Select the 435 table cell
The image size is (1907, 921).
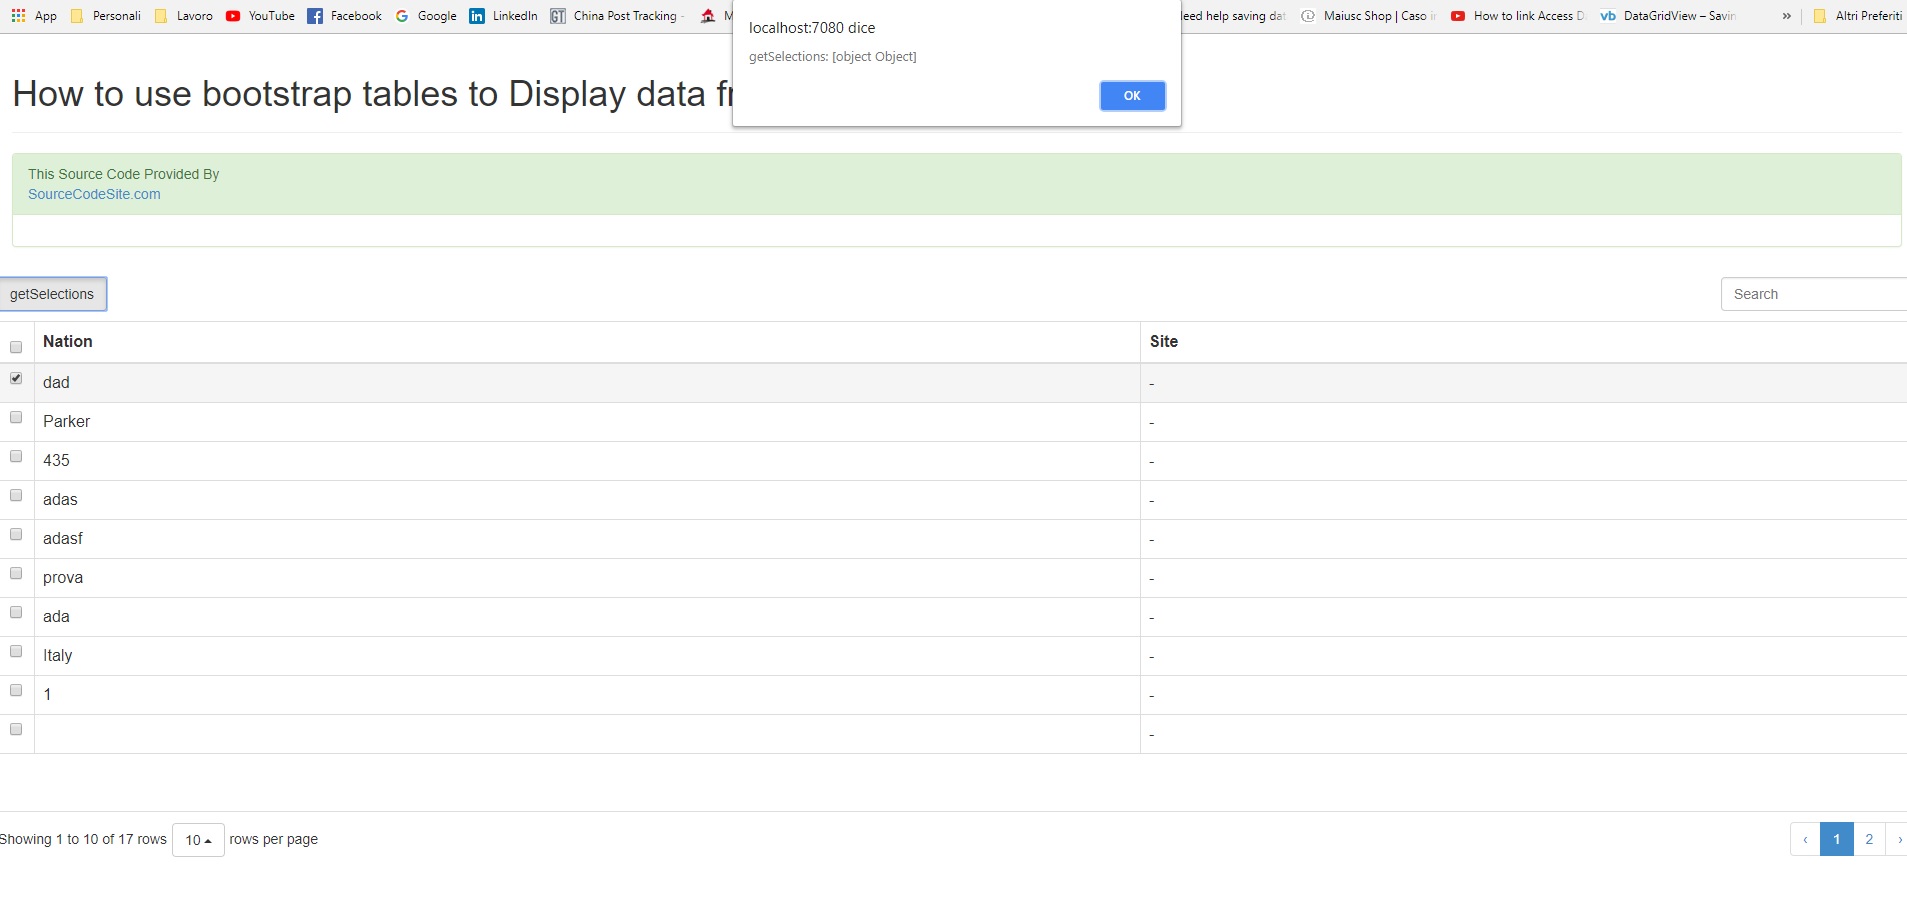coord(587,461)
